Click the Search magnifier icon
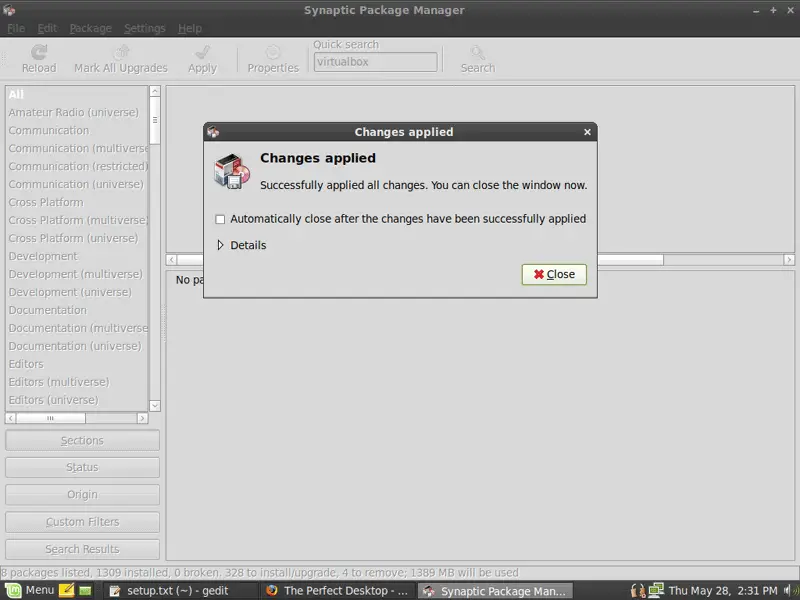 [478, 52]
